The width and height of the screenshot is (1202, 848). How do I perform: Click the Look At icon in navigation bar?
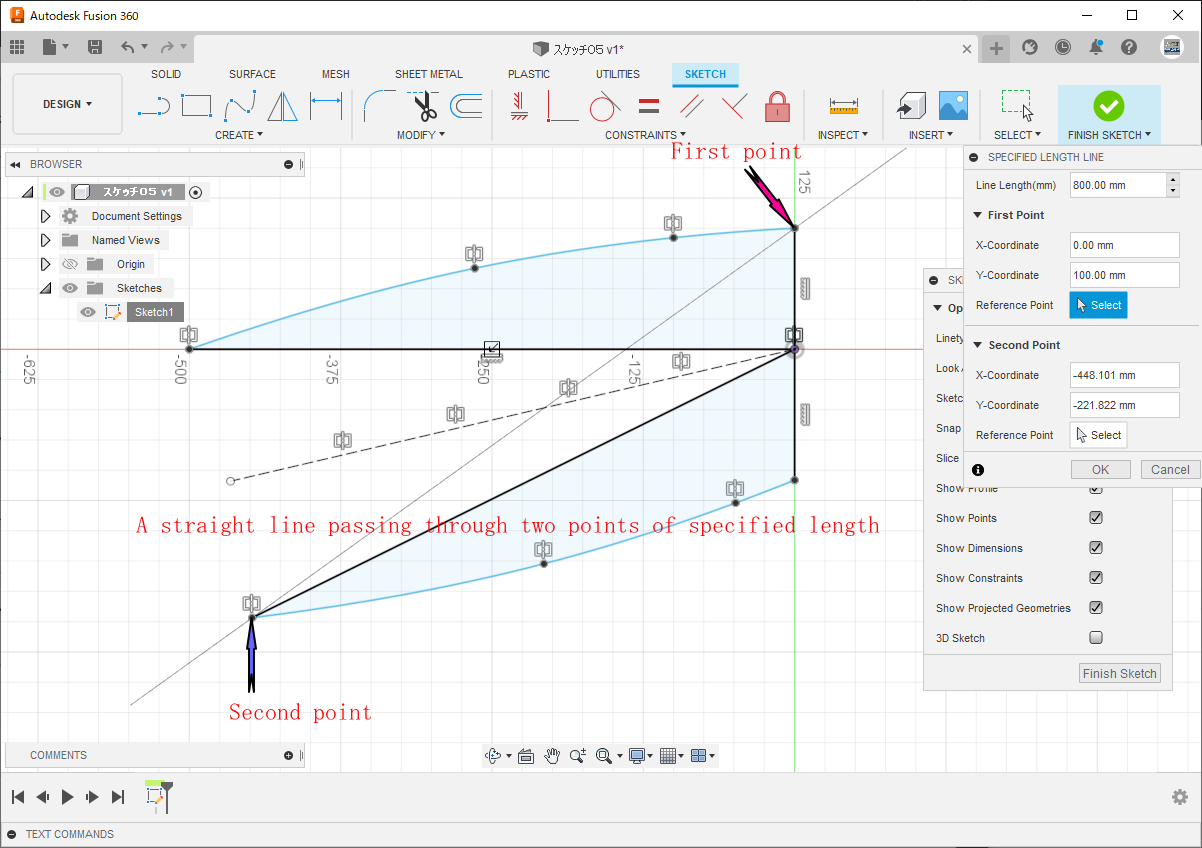tap(526, 756)
